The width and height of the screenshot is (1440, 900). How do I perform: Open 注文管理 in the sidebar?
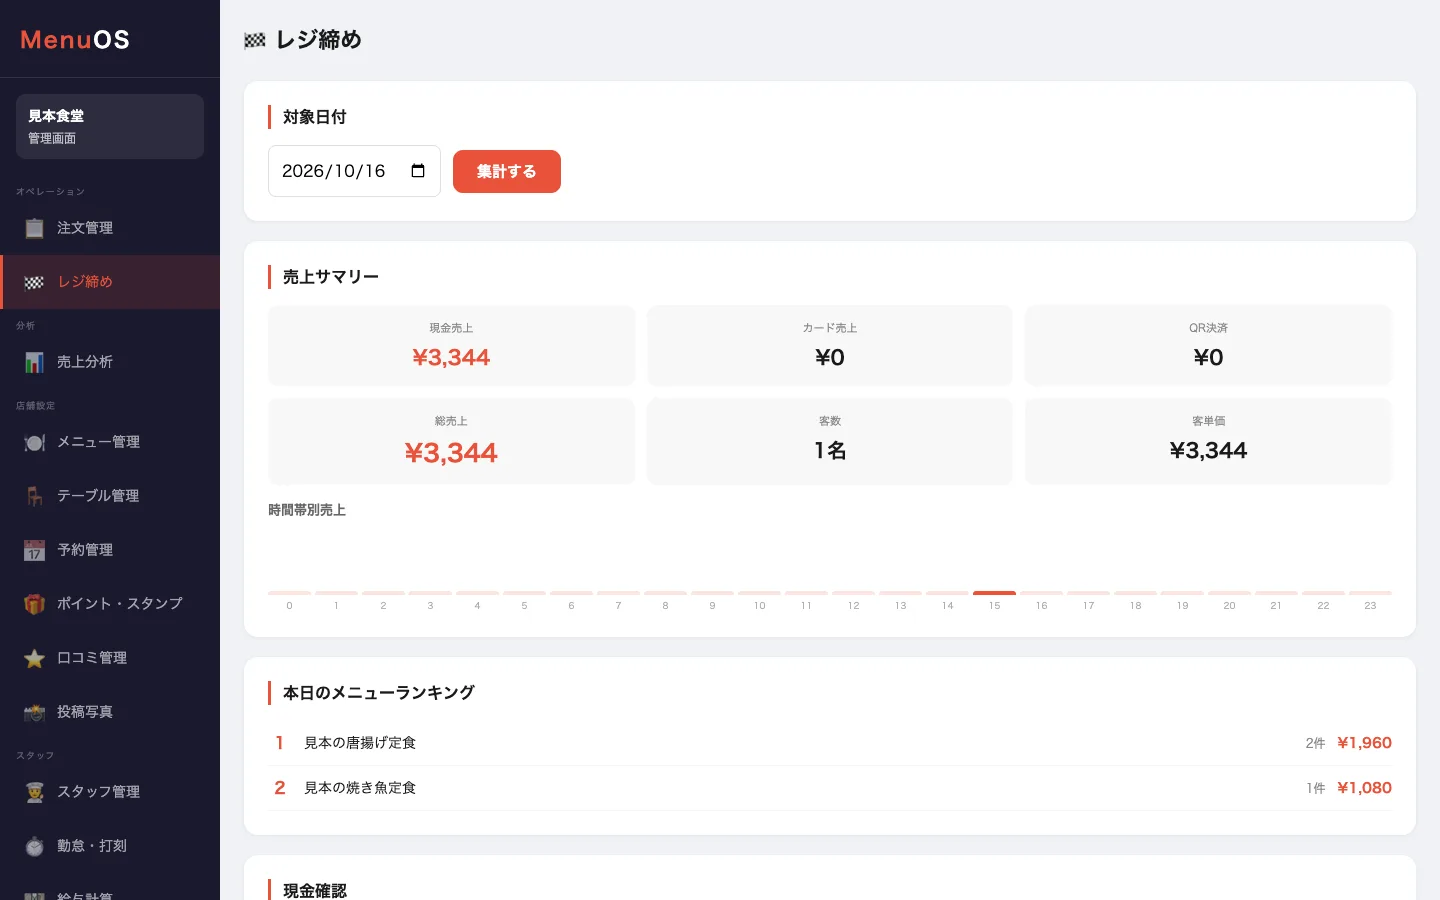(110, 228)
